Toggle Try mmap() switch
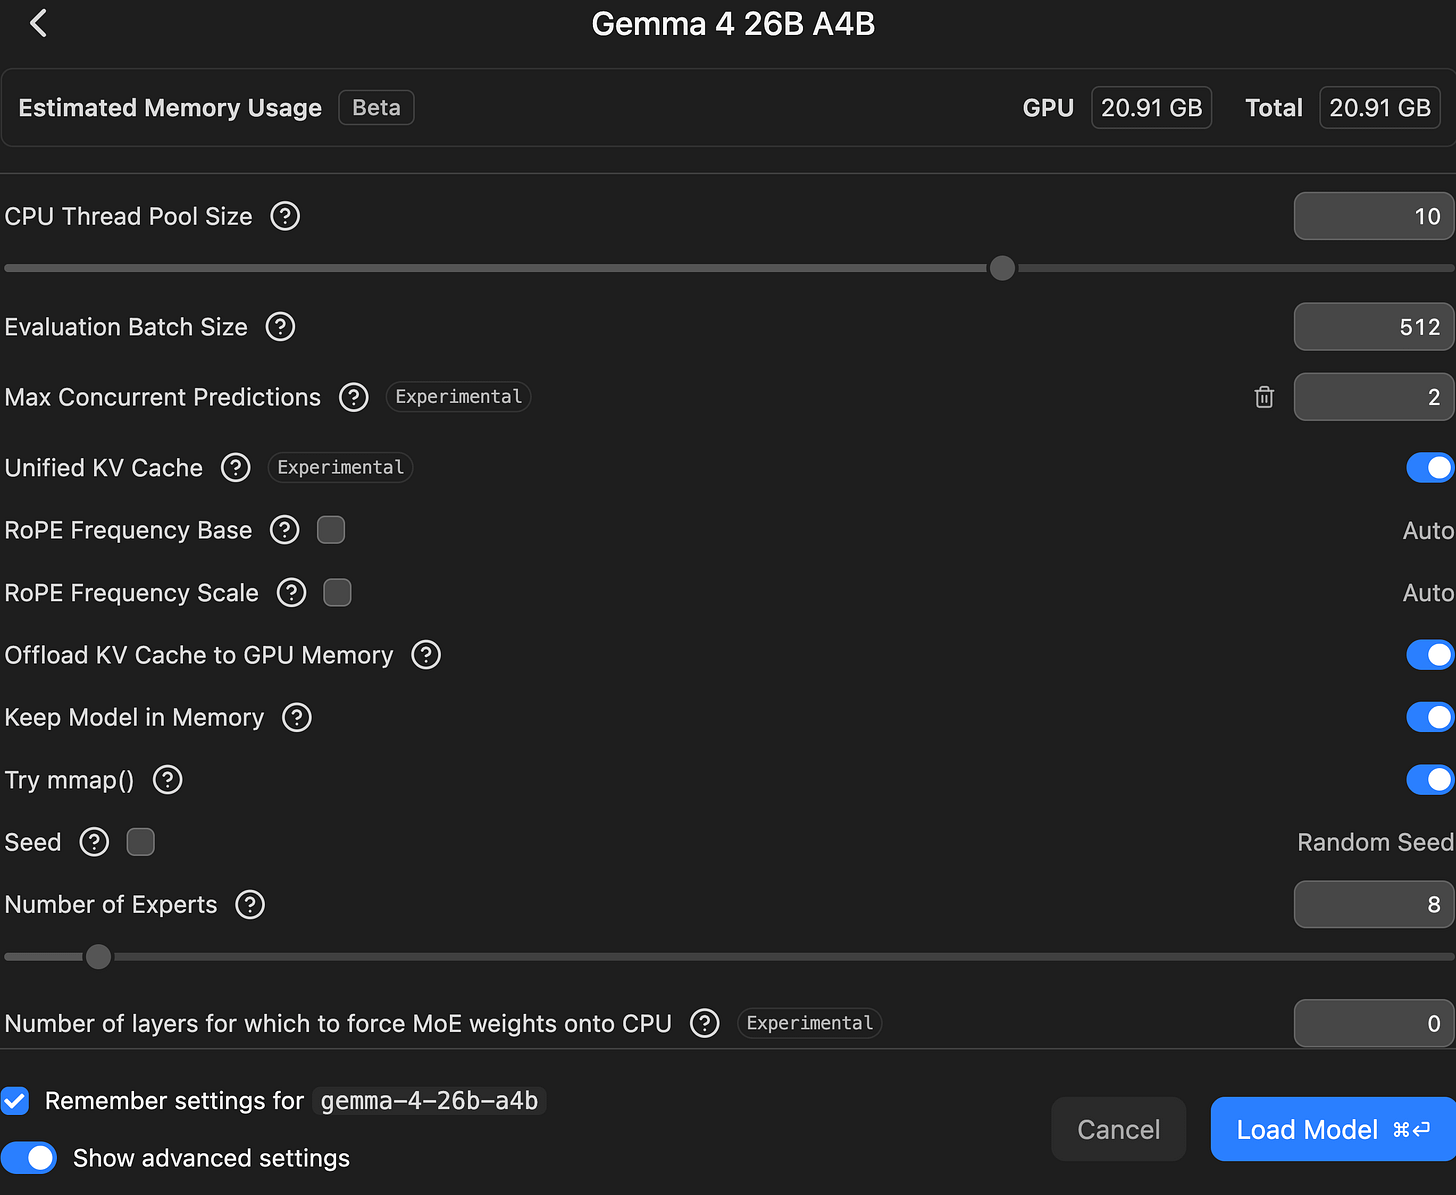This screenshot has height=1195, width=1456. pyautogui.click(x=1430, y=780)
